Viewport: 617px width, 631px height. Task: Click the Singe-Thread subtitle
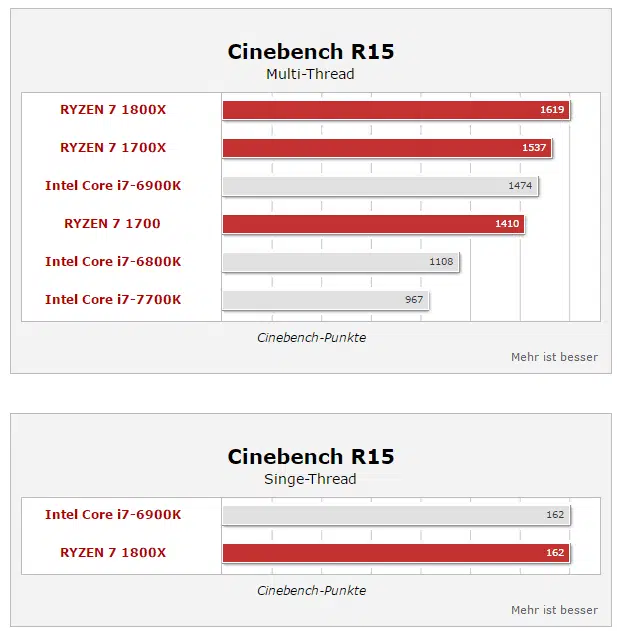click(x=310, y=479)
